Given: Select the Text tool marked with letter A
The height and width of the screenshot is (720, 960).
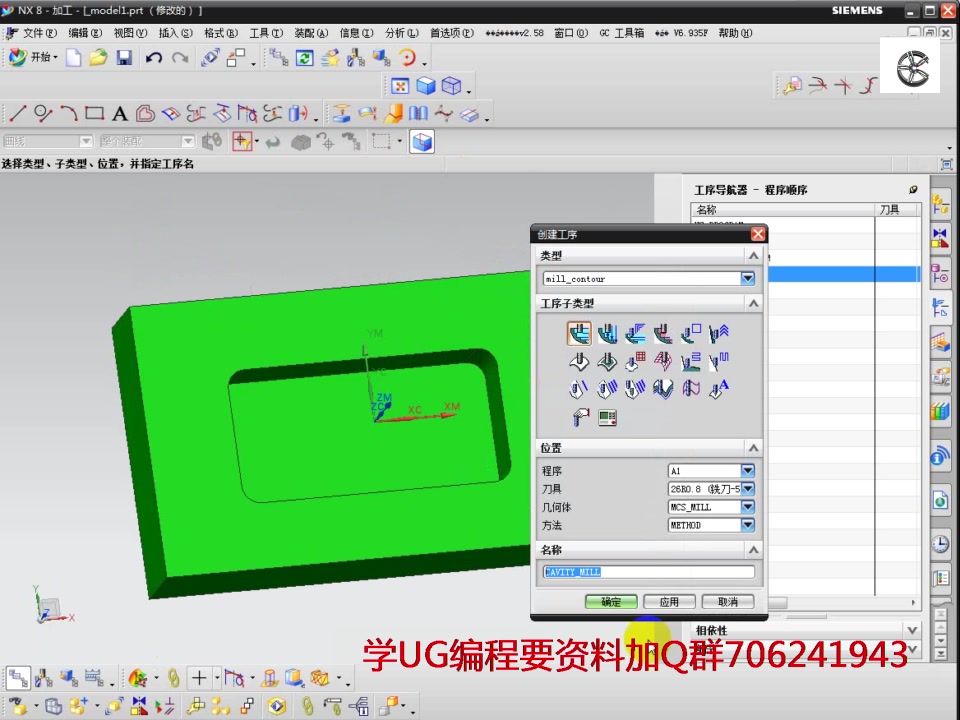Looking at the screenshot, I should click(x=119, y=114).
